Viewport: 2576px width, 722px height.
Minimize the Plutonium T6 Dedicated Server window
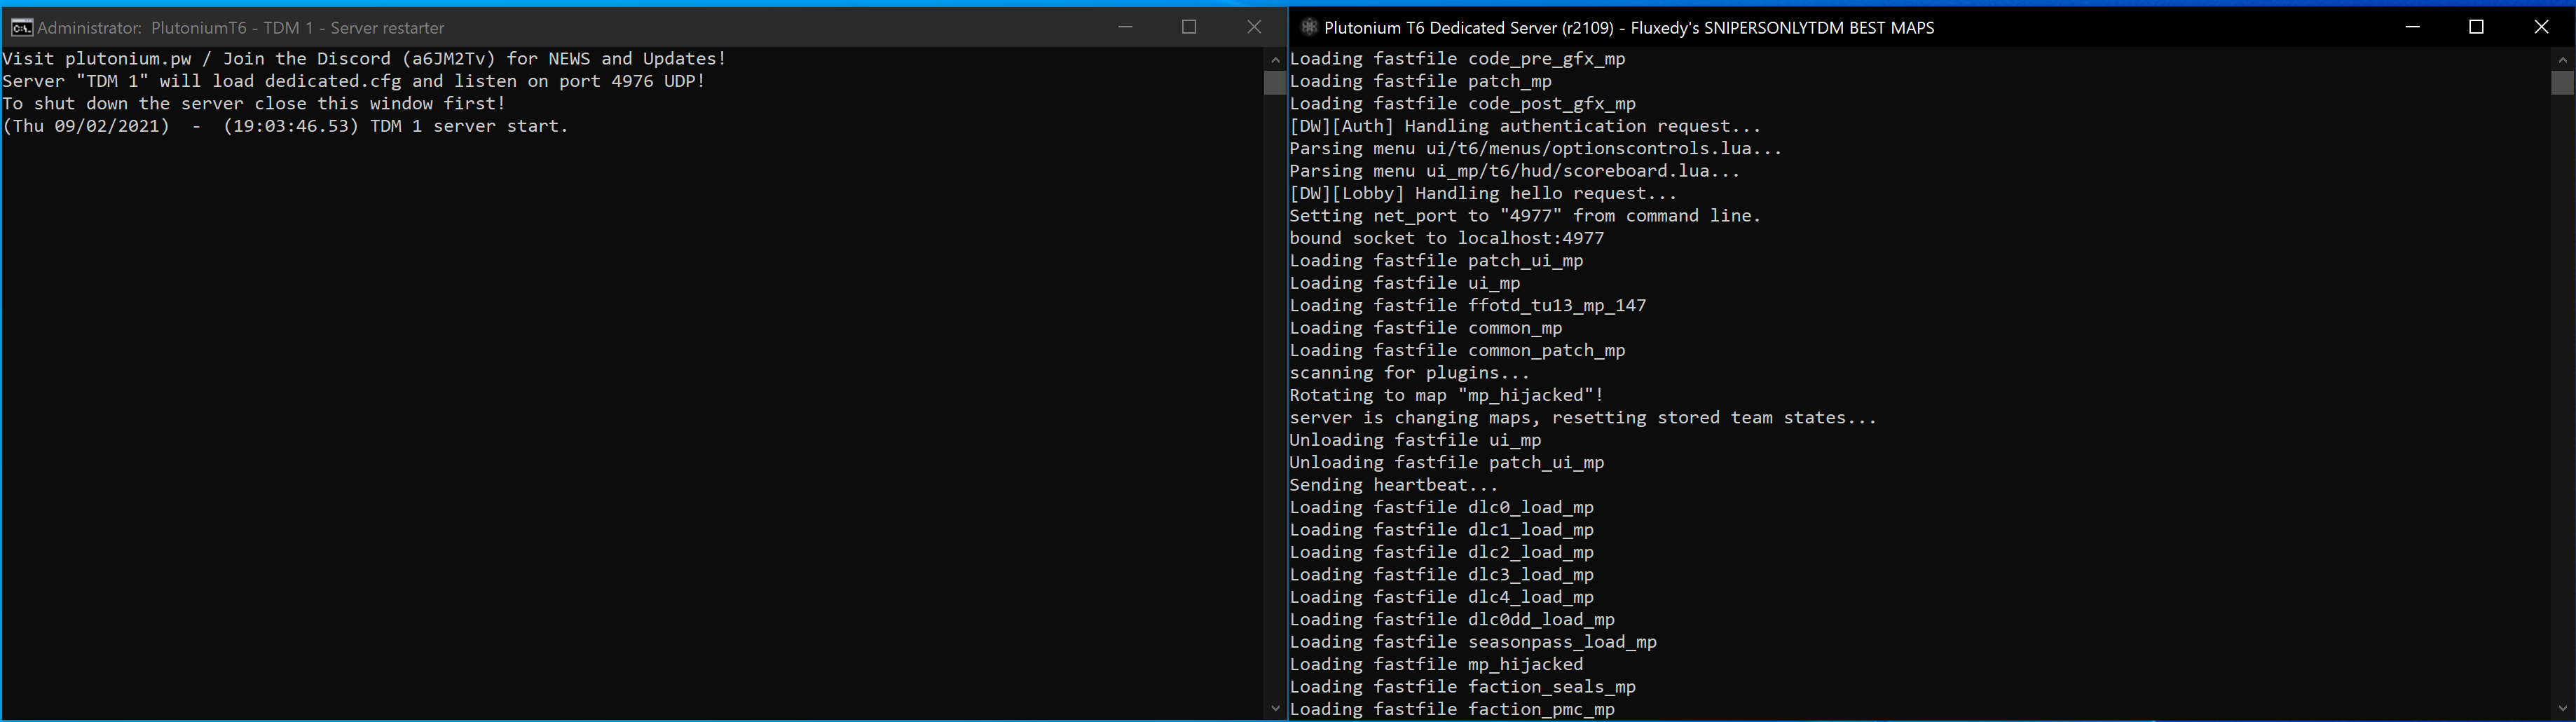point(2412,27)
